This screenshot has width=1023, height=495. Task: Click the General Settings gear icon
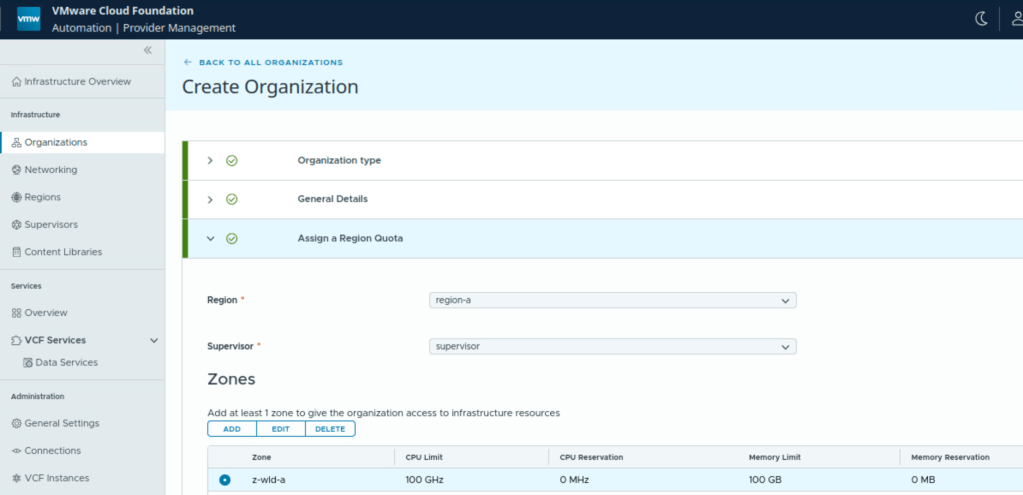(x=16, y=423)
